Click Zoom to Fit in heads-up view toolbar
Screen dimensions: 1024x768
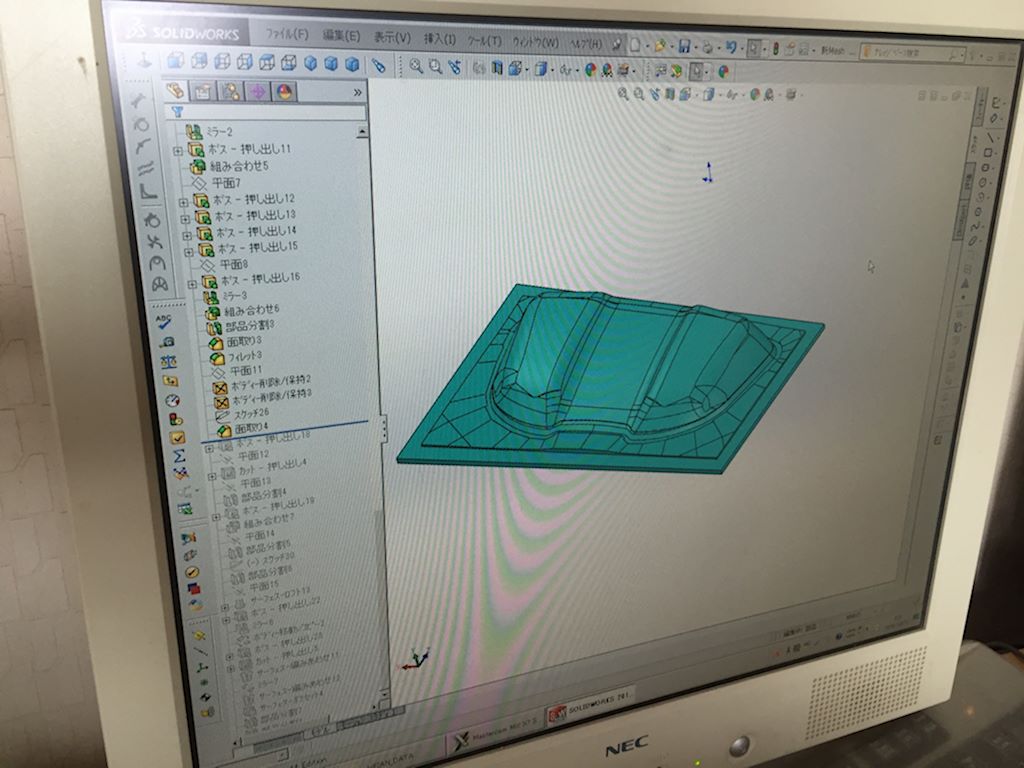(623, 94)
